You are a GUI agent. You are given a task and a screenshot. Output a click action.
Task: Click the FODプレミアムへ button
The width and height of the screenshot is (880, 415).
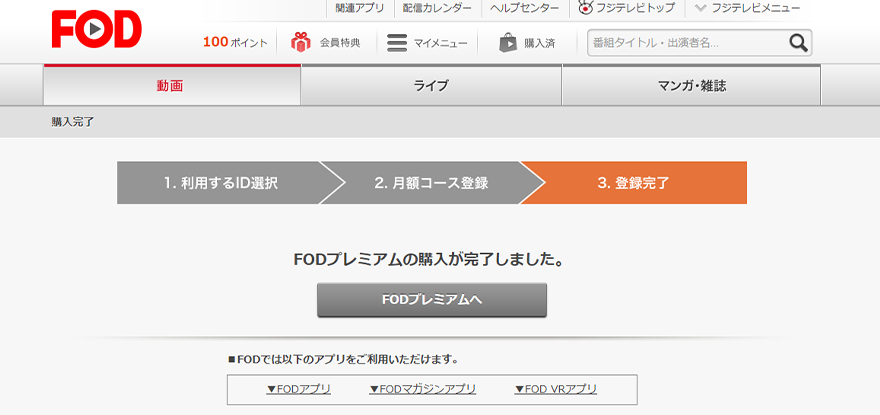432,300
